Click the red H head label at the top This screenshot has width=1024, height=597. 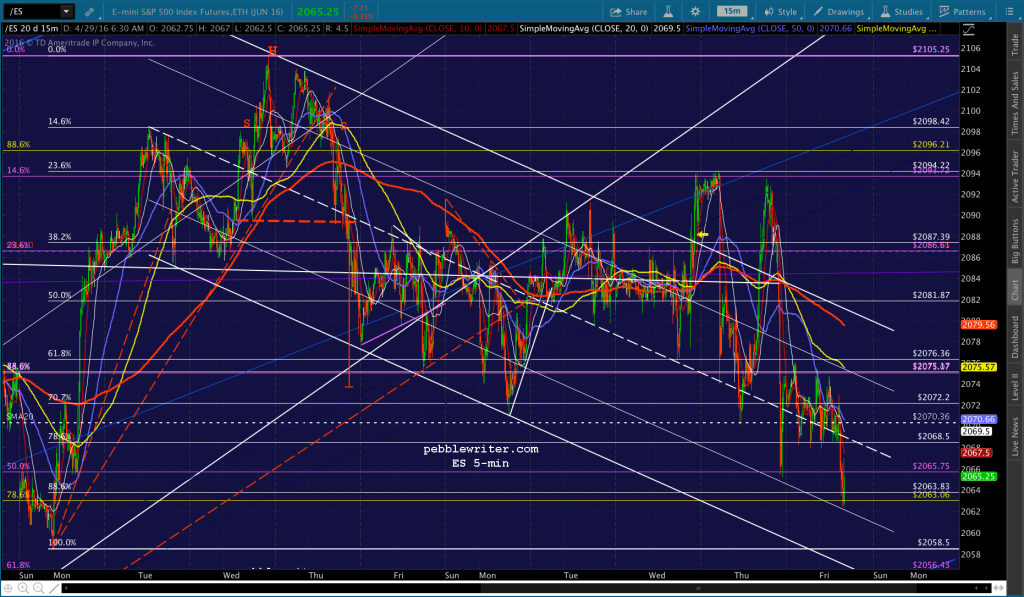coord(272,51)
